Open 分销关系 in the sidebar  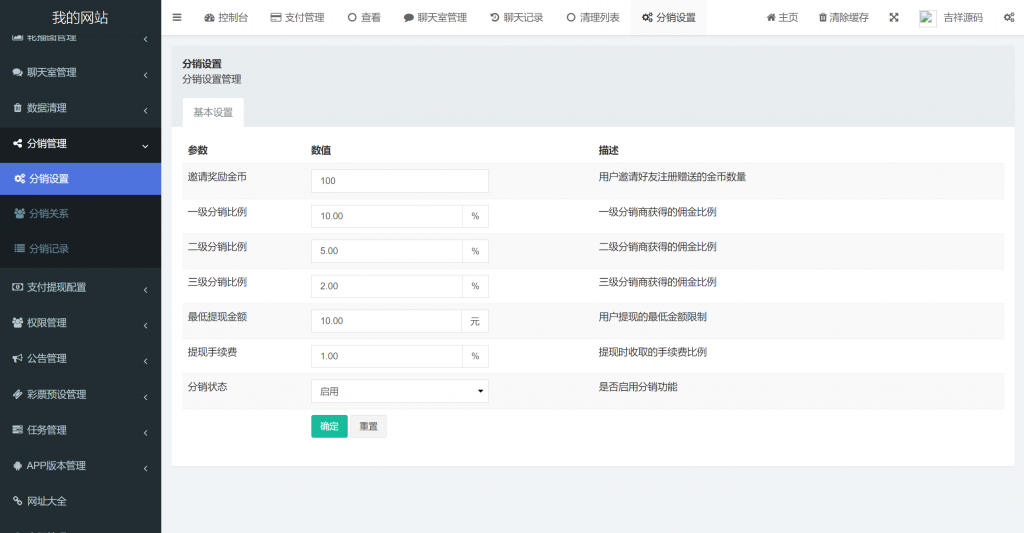tap(48, 214)
